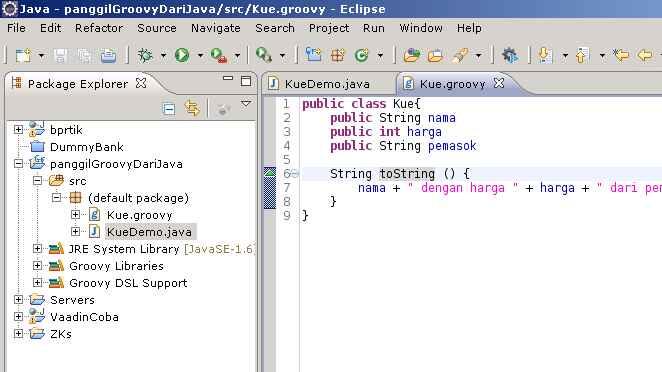The image size is (662, 372).
Task: Click the green Run button icon
Action: [182, 55]
